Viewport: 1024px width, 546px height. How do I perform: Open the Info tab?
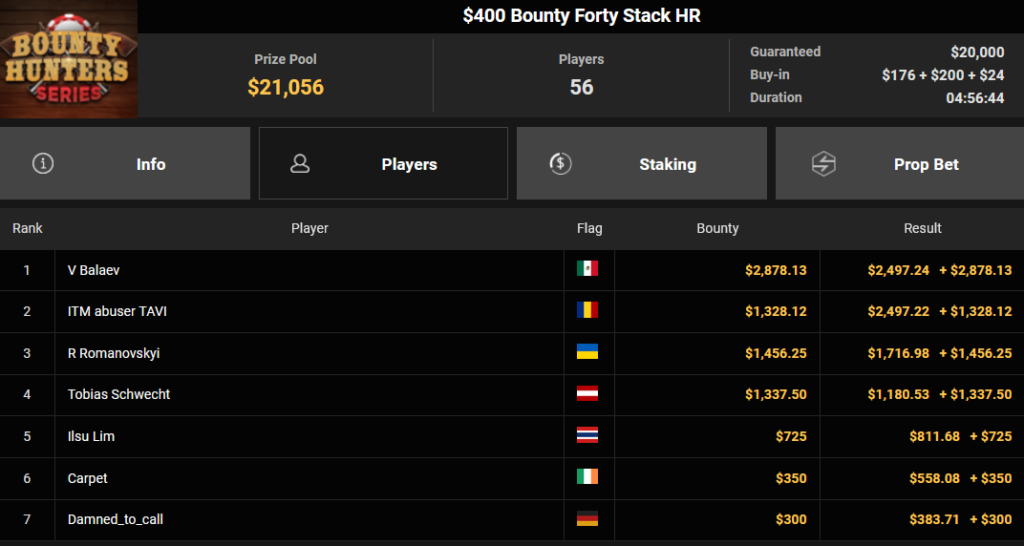pyautogui.click(x=125, y=163)
